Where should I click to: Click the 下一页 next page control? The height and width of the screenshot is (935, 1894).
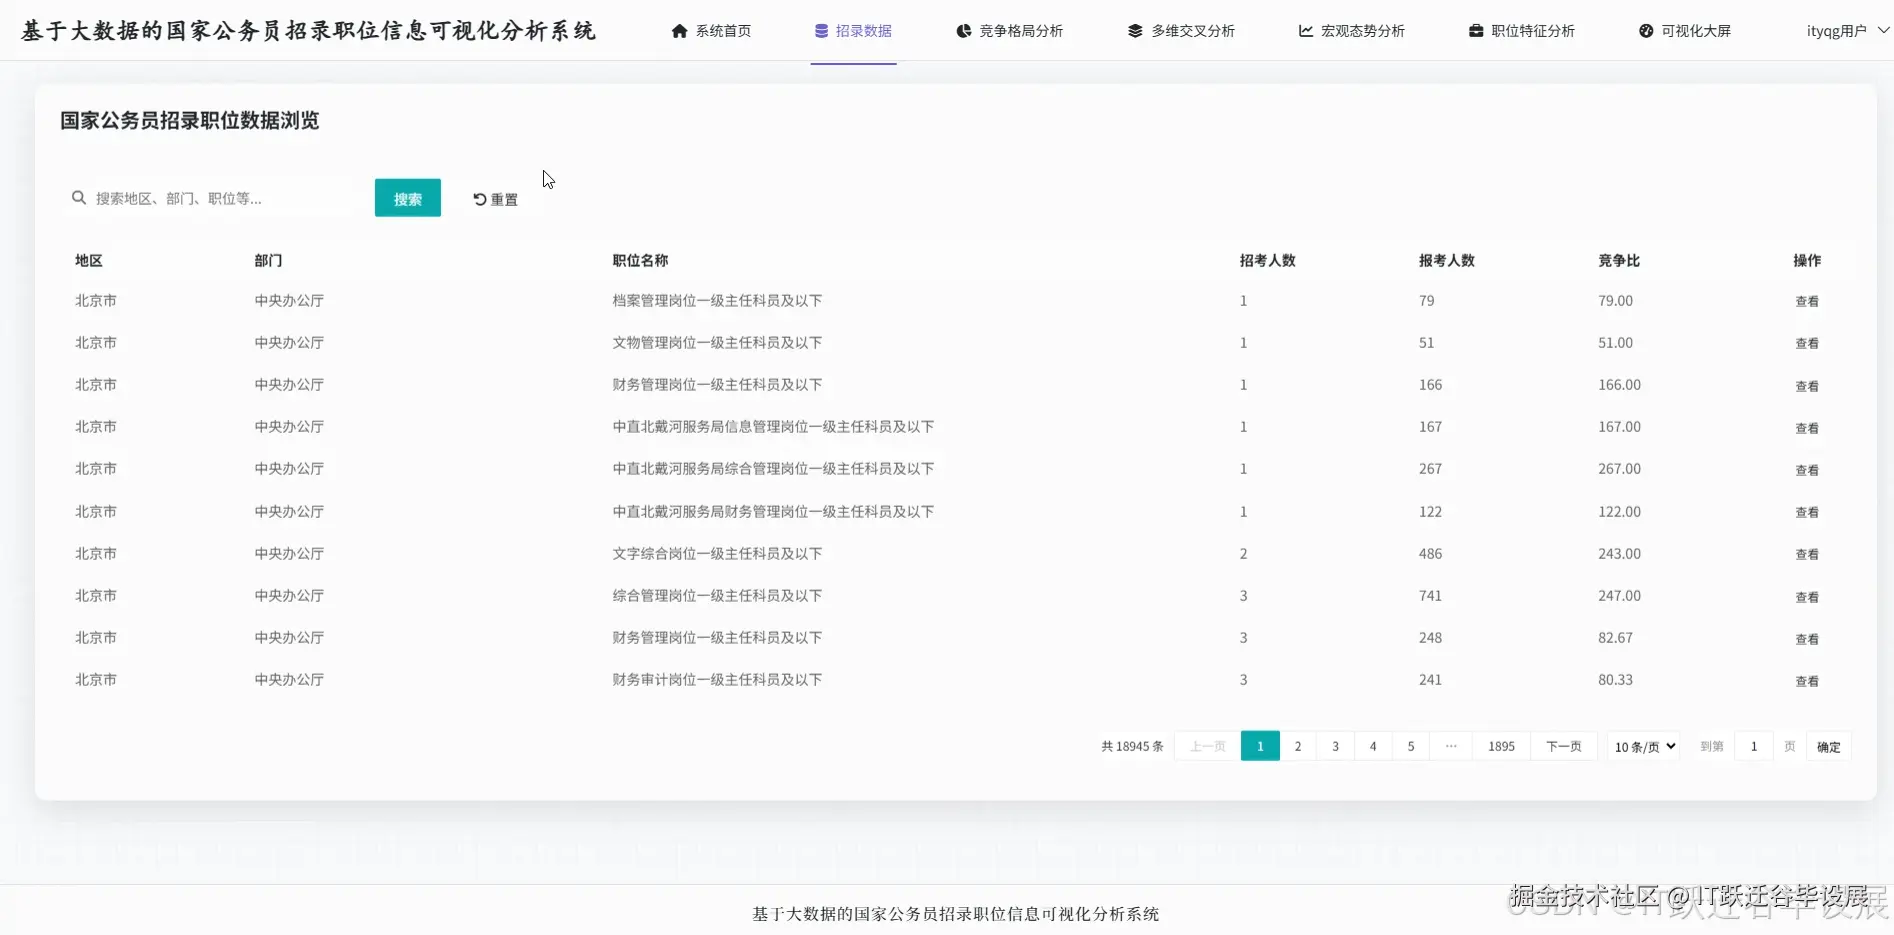click(x=1563, y=746)
